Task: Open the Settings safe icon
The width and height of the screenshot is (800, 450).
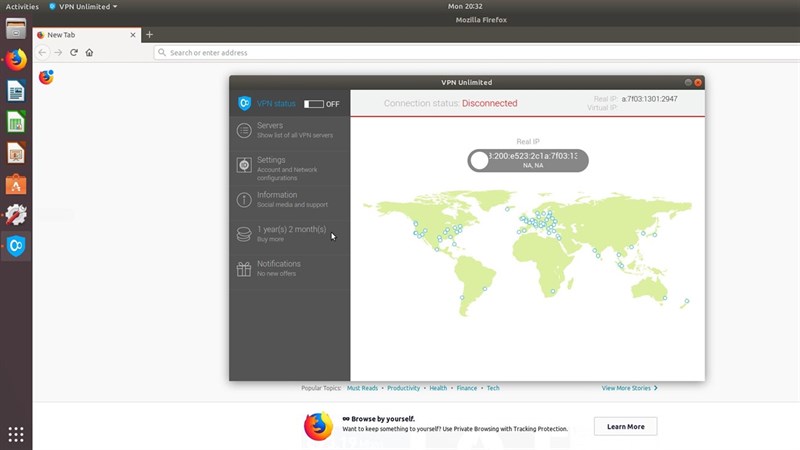Action: pyautogui.click(x=244, y=165)
